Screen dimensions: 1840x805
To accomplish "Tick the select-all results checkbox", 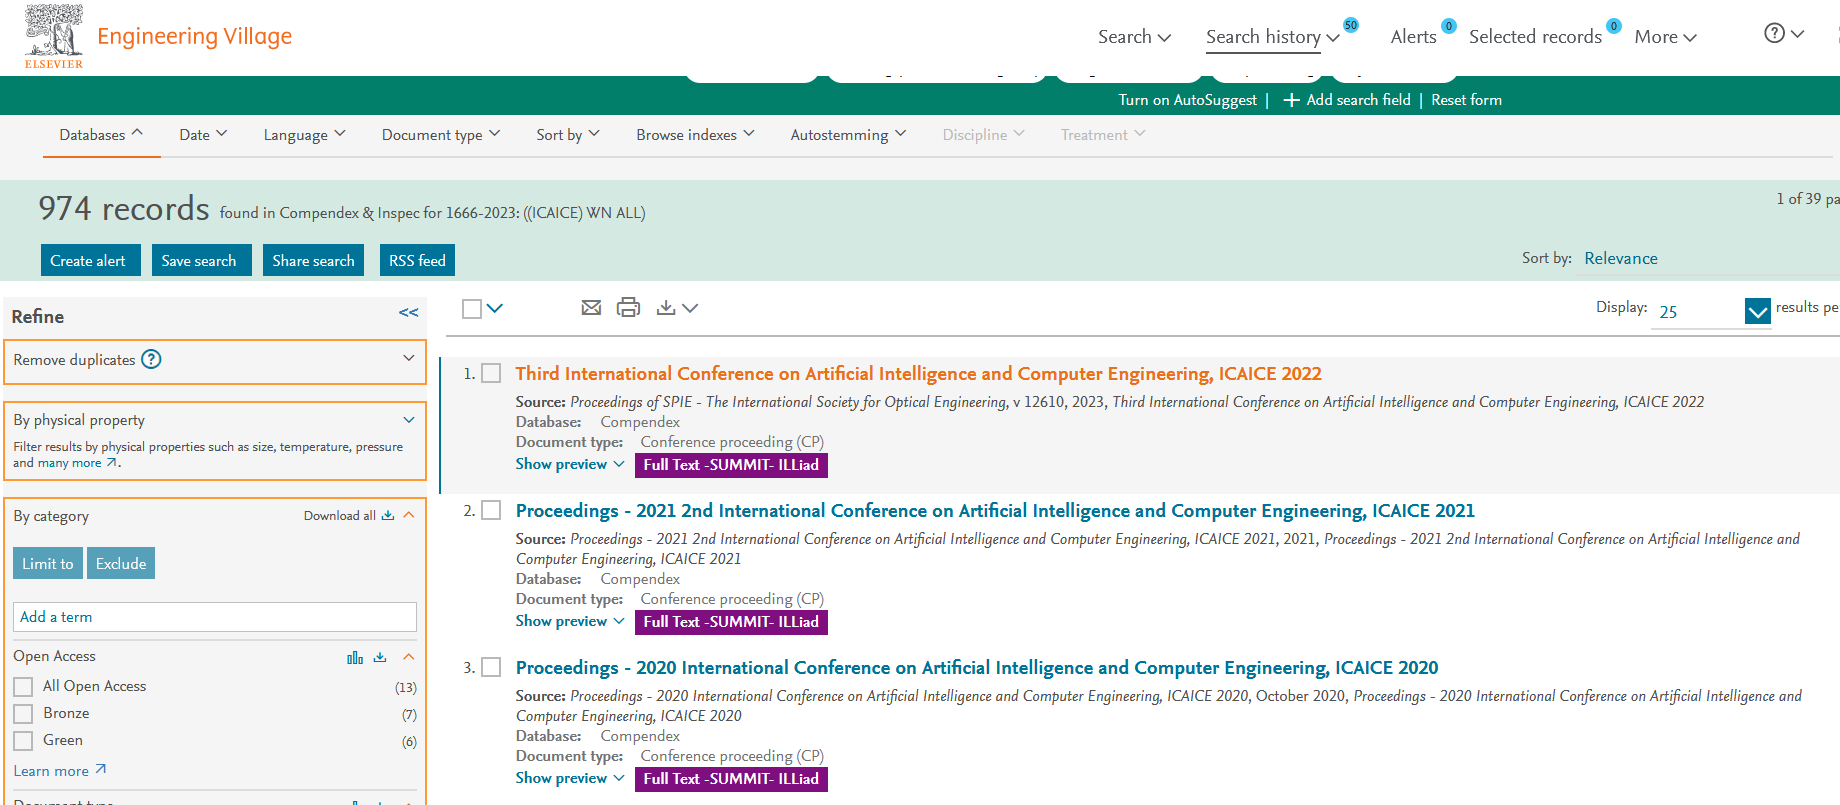I will (472, 309).
